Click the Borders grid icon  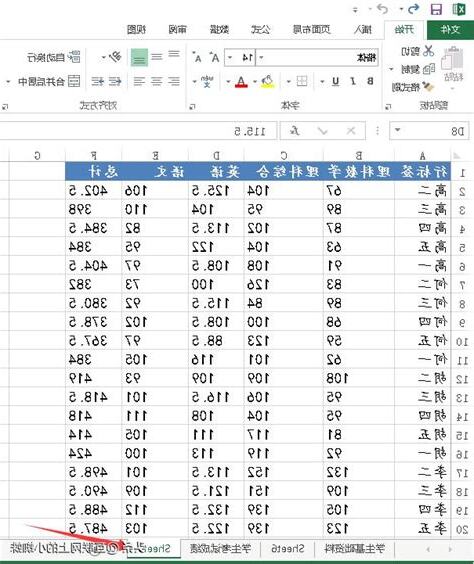(x=301, y=81)
